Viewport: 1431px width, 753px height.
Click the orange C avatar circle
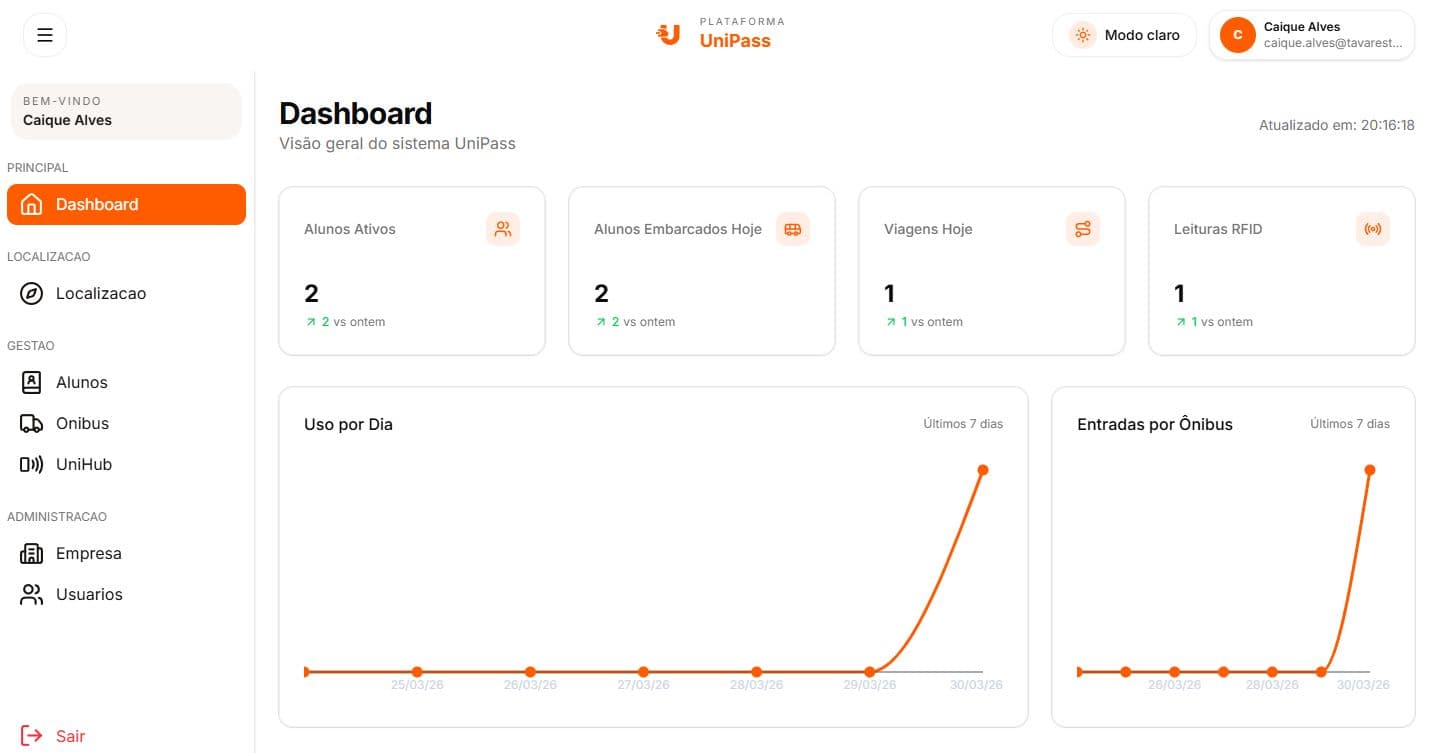pos(1238,35)
